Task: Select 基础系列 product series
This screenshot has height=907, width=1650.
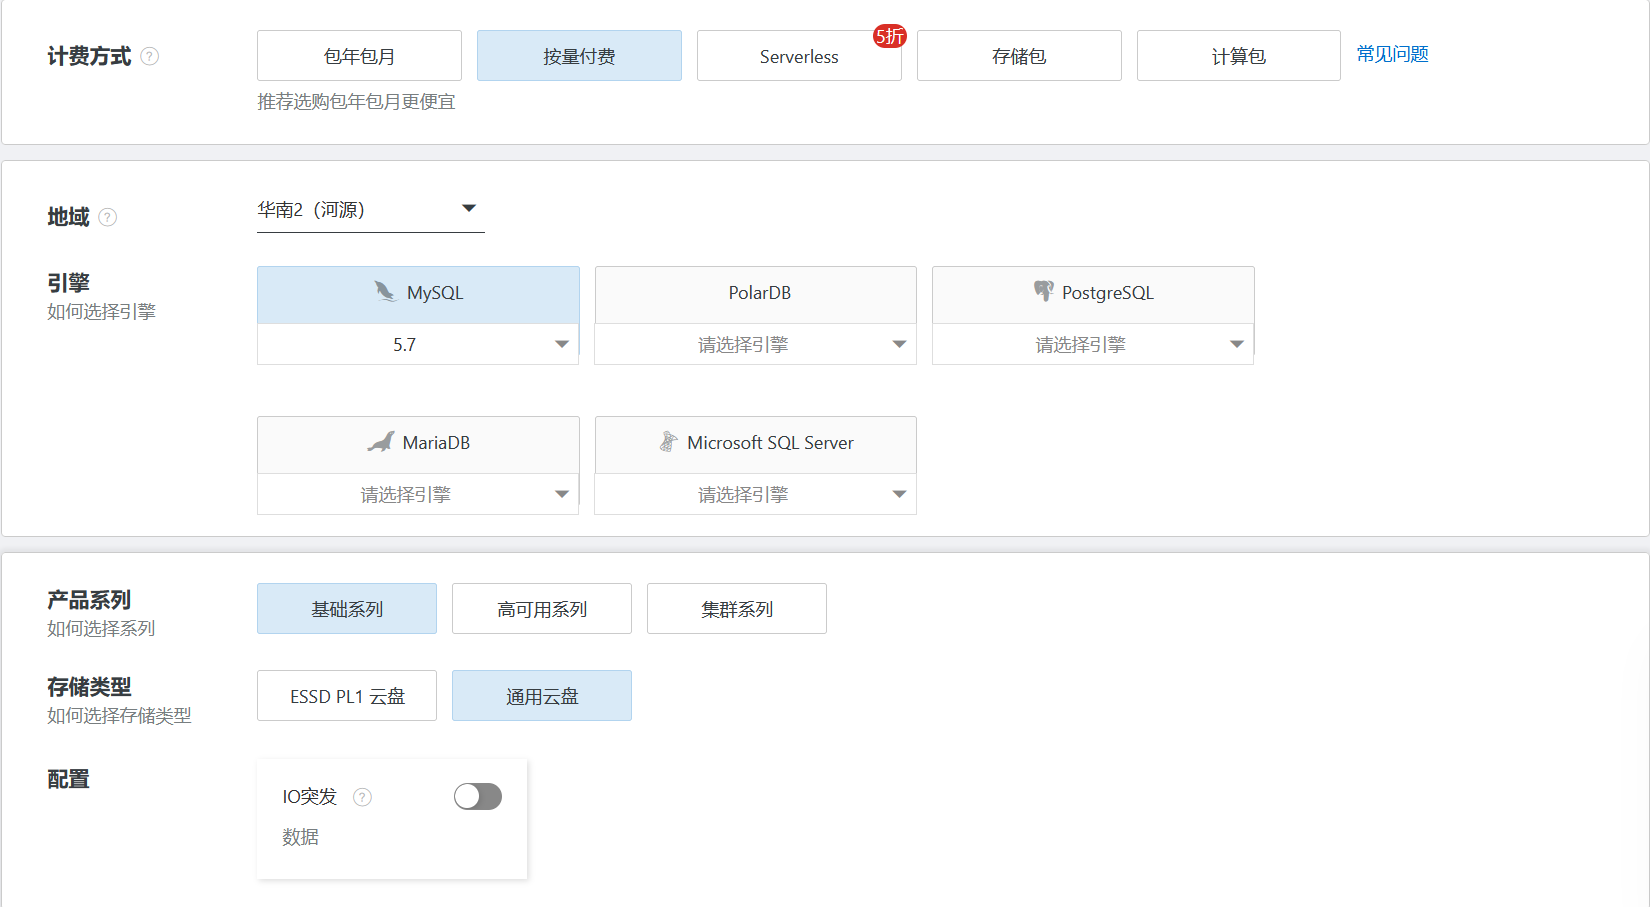Action: (x=347, y=609)
